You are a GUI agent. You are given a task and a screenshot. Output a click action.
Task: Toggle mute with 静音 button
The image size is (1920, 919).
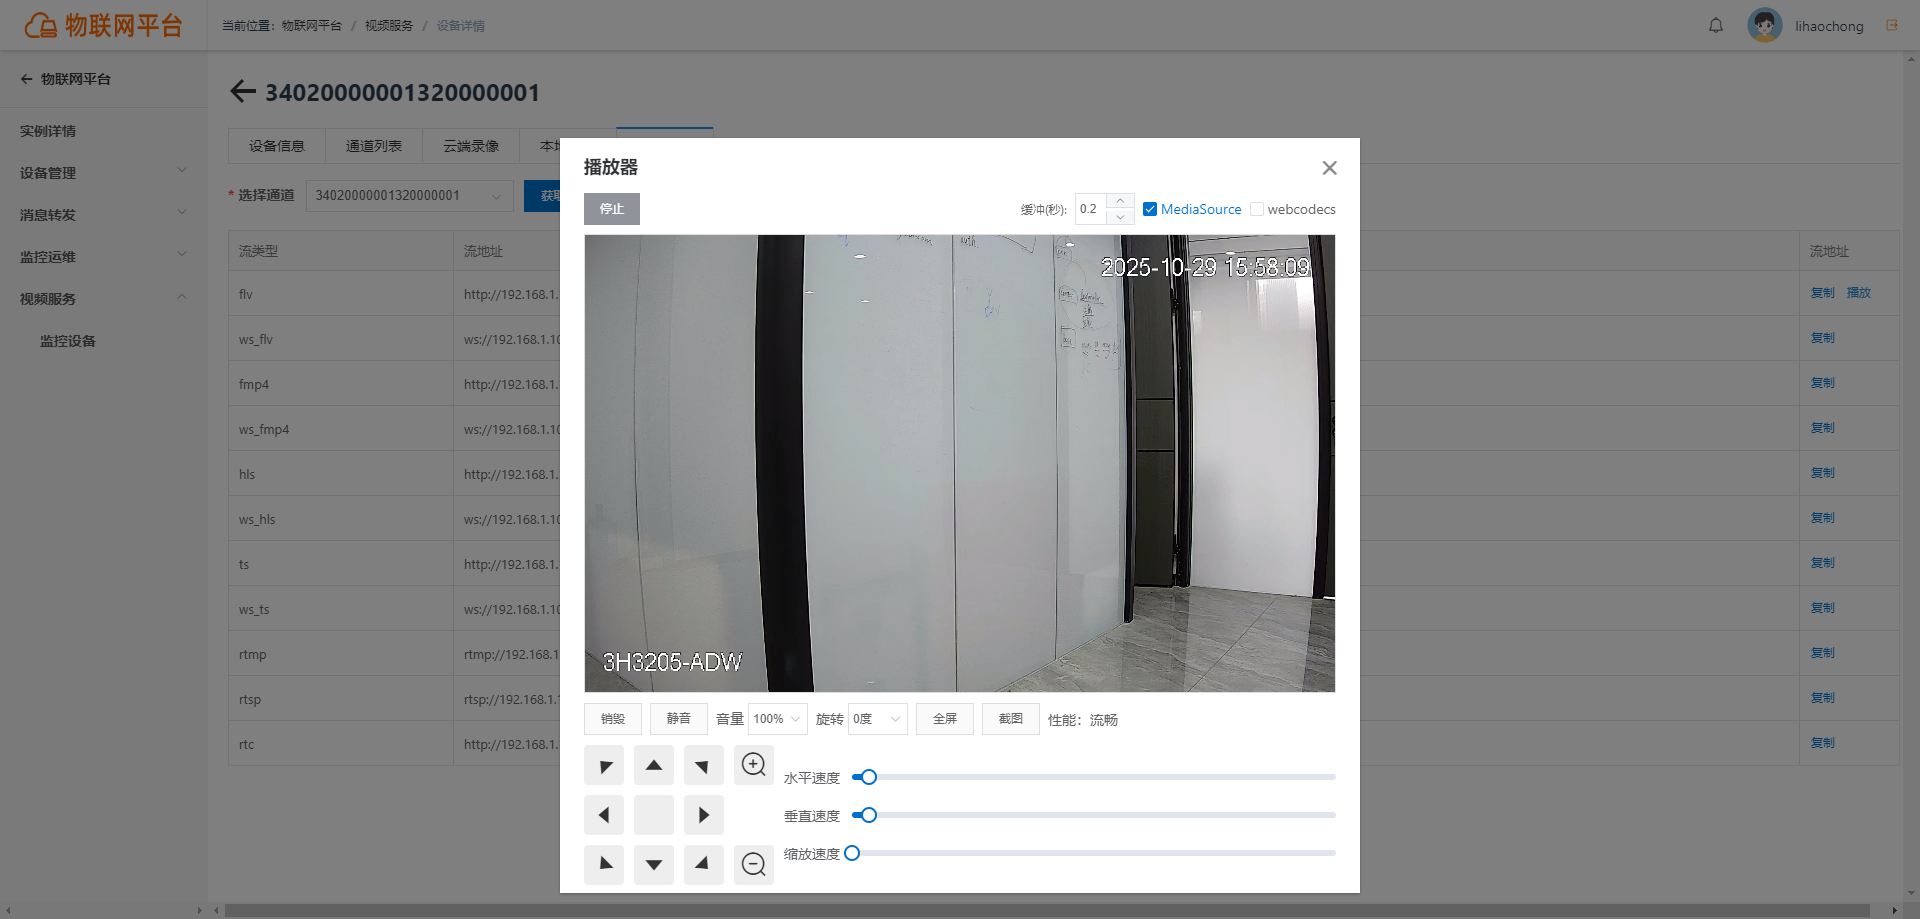coord(679,719)
